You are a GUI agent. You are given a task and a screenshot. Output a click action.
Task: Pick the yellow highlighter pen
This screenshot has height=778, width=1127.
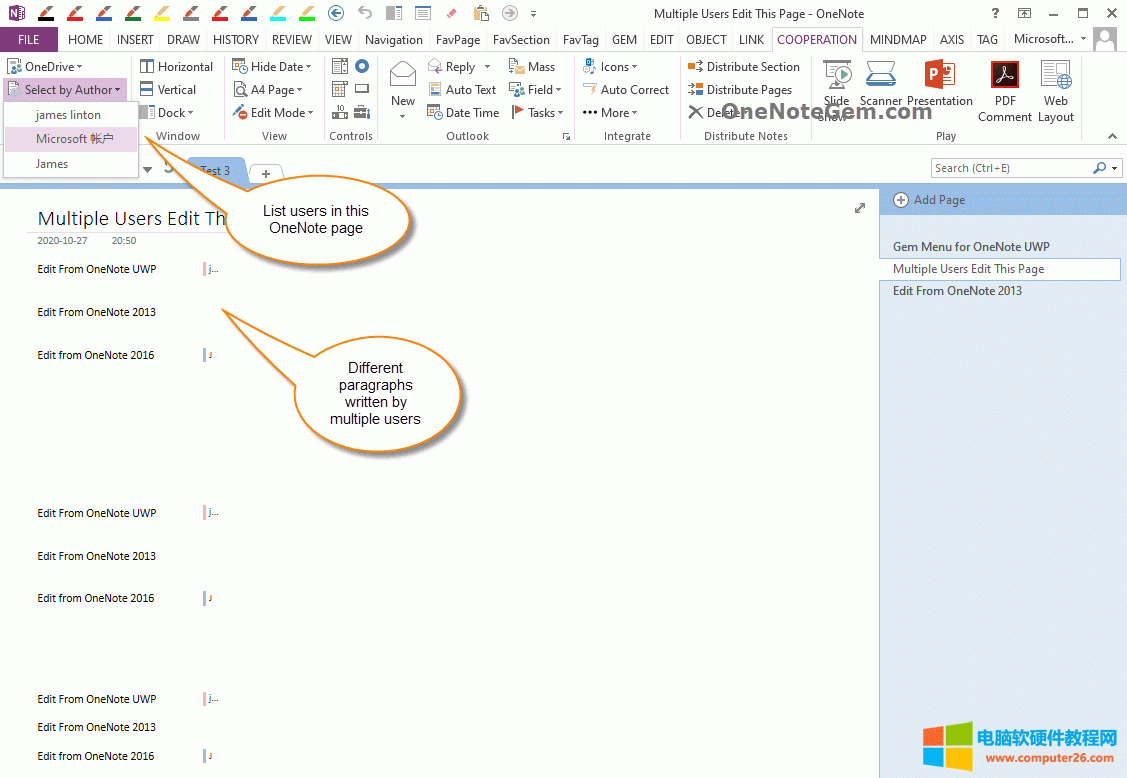(x=161, y=13)
